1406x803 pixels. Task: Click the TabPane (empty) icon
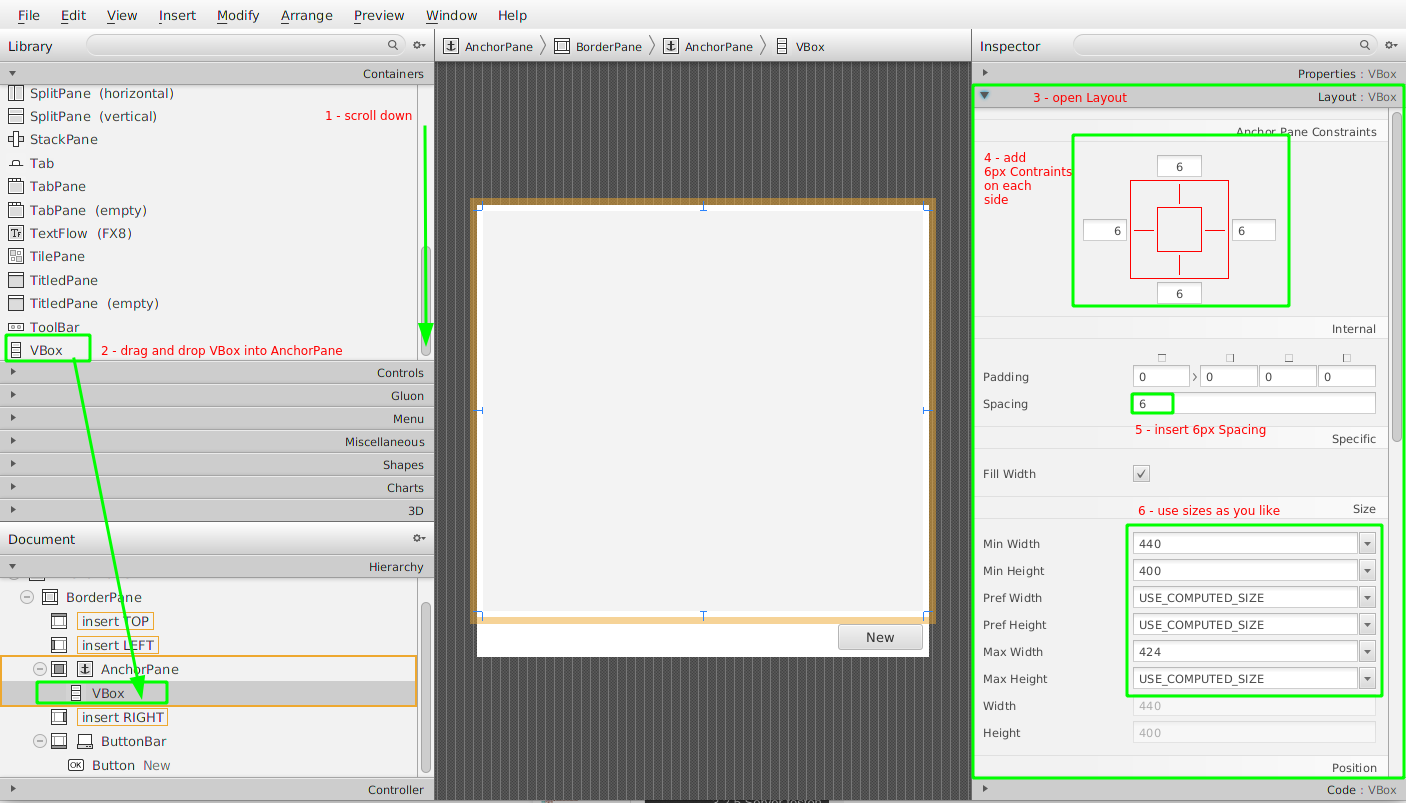15,210
